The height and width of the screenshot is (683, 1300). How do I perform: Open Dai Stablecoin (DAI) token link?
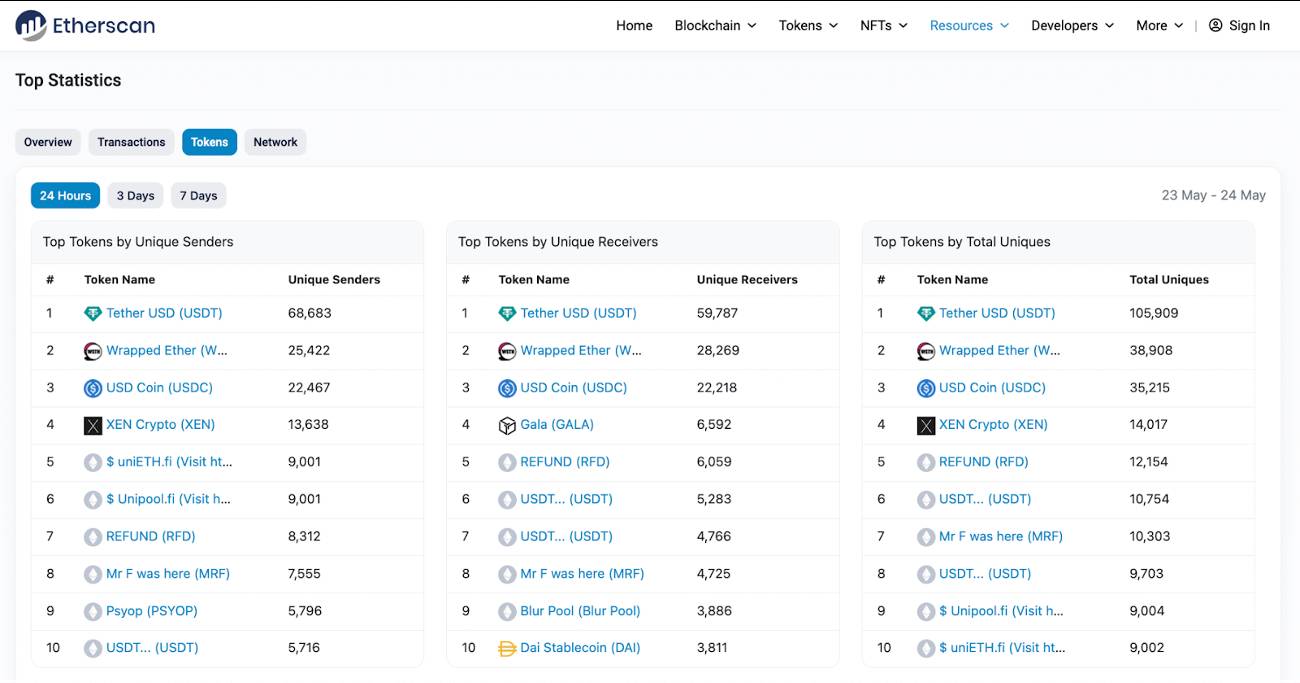click(580, 648)
